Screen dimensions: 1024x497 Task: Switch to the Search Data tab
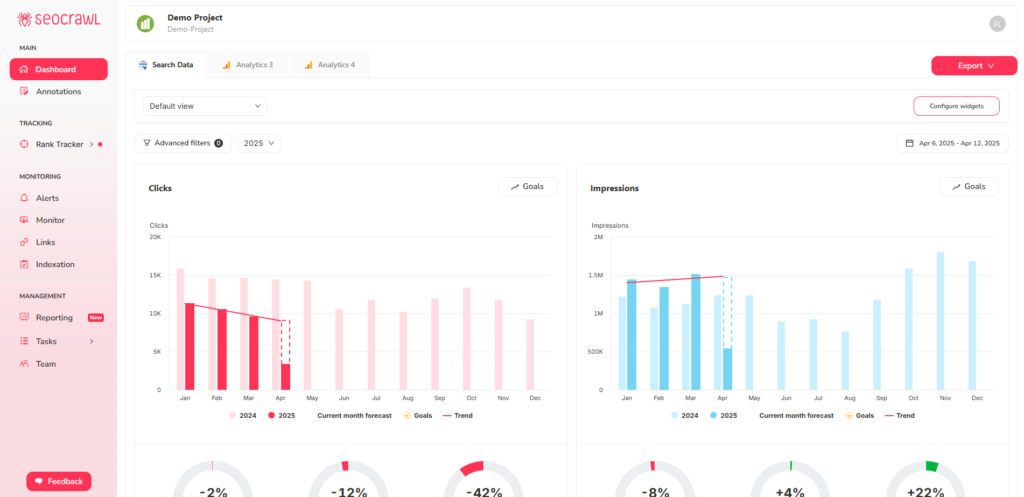(x=166, y=65)
